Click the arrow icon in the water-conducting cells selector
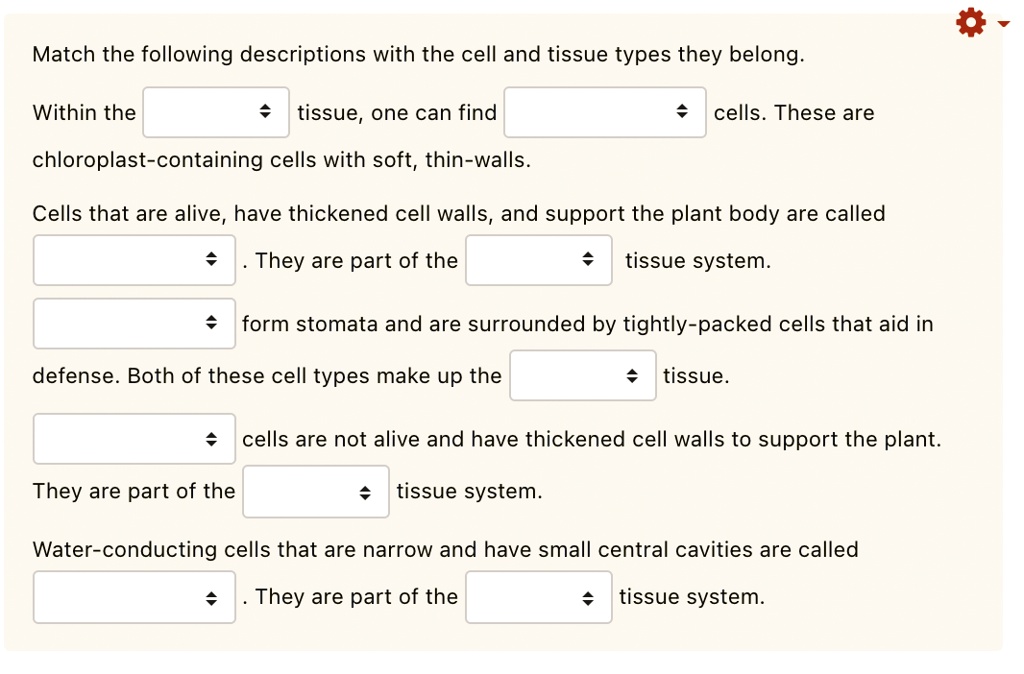The image size is (1024, 674). (x=211, y=596)
